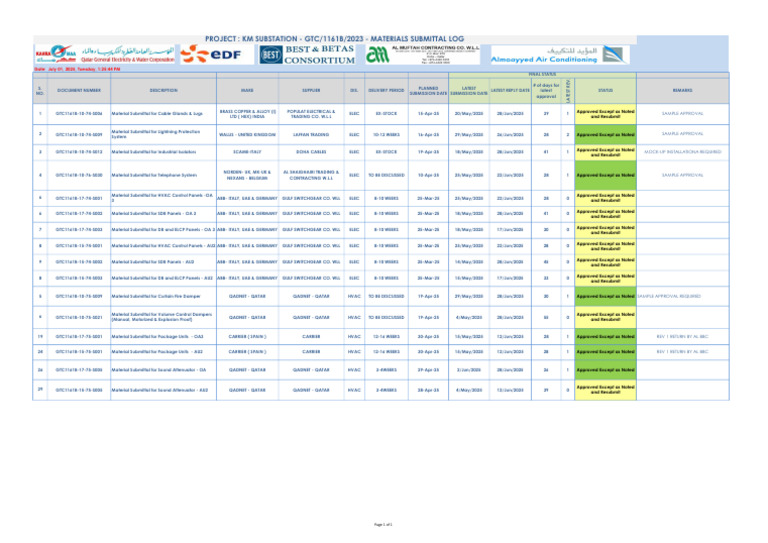Click TO BE DISCUSSED in Telephone System row
Image resolution: width=768 pixels, height=543 pixels.
pos(386,175)
